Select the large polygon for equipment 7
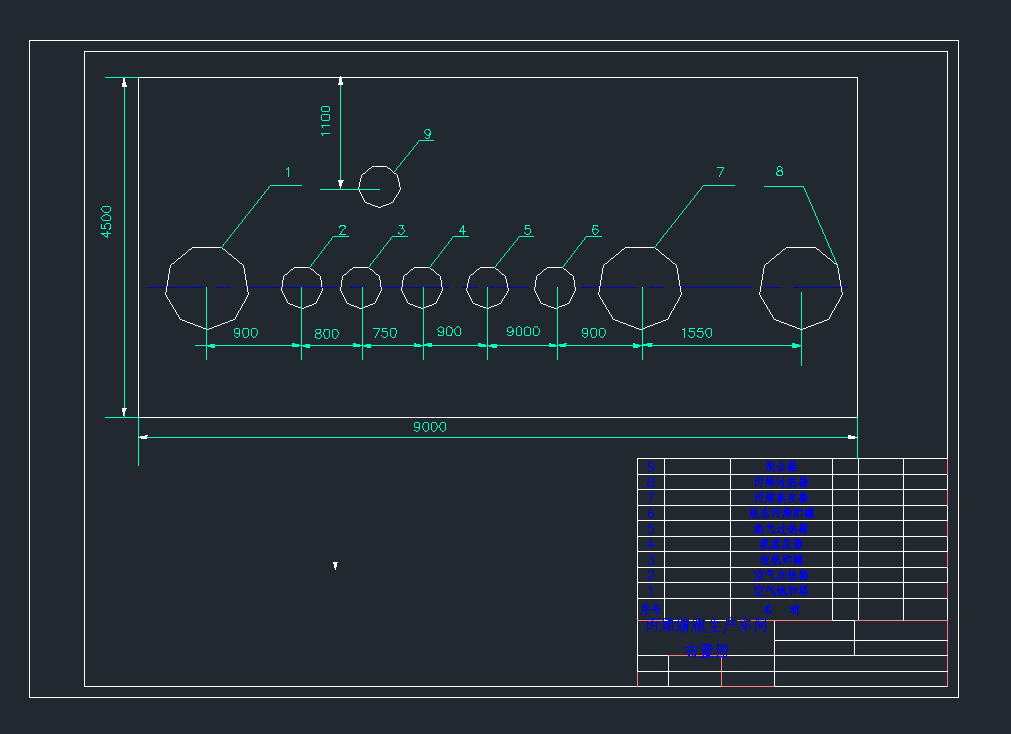Screen dimensions: 1011x734 [x=640, y=288]
